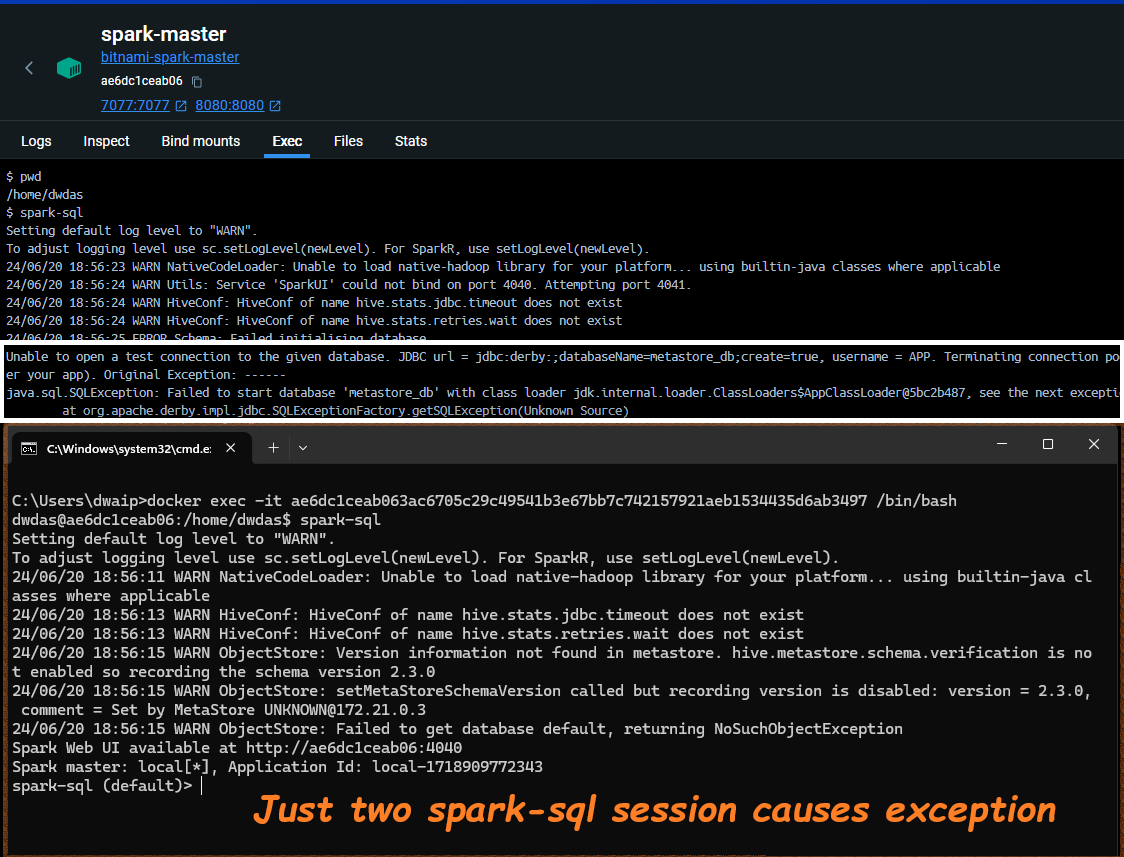Close the cmd.exe terminal tab
Image resolution: width=1124 pixels, height=857 pixels.
(231, 448)
